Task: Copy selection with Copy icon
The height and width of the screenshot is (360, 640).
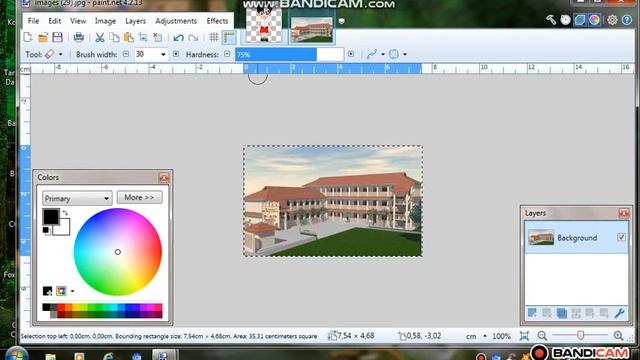Action: 114,38
